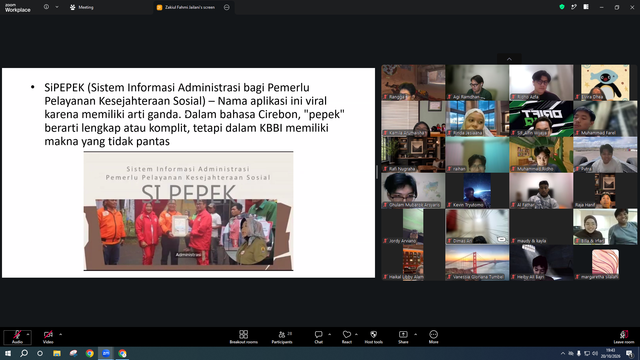Click the SiPEPEK bullet text on slide
Image resolution: width=640 pixels, height=360 pixels.
[194, 114]
